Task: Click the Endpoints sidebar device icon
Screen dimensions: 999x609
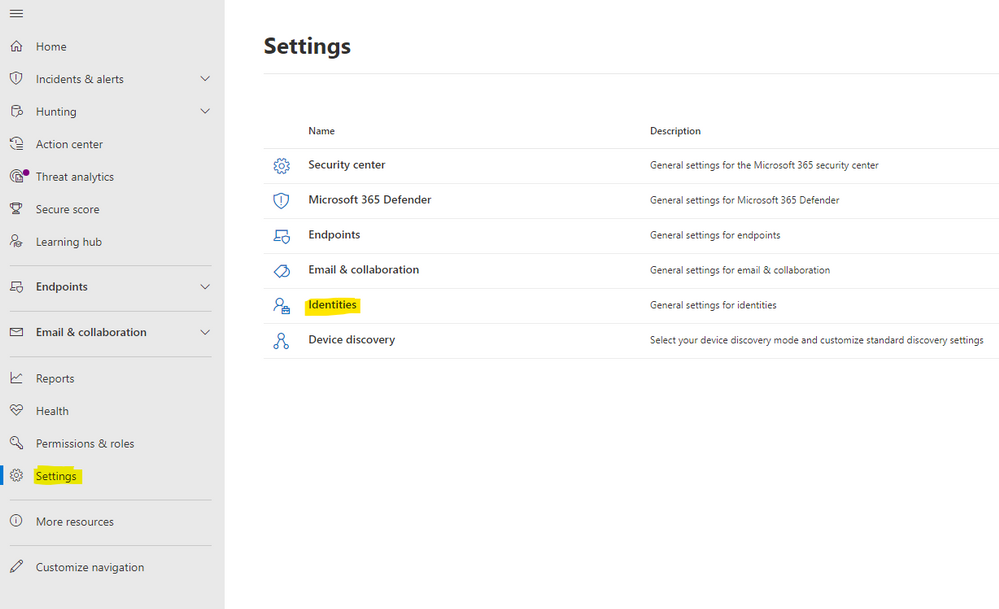Action: [x=17, y=287]
